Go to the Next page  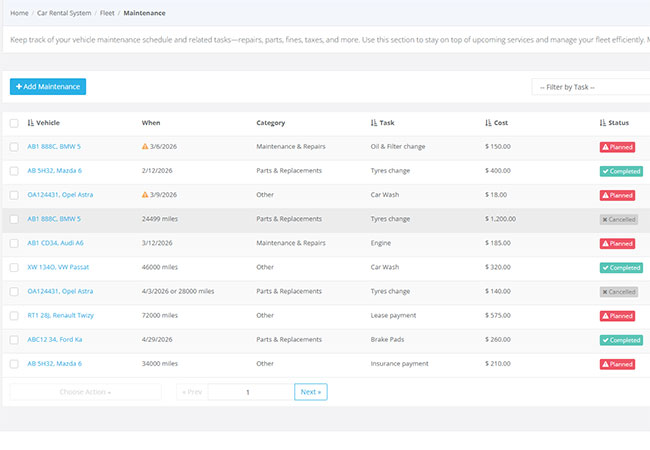(x=310, y=392)
